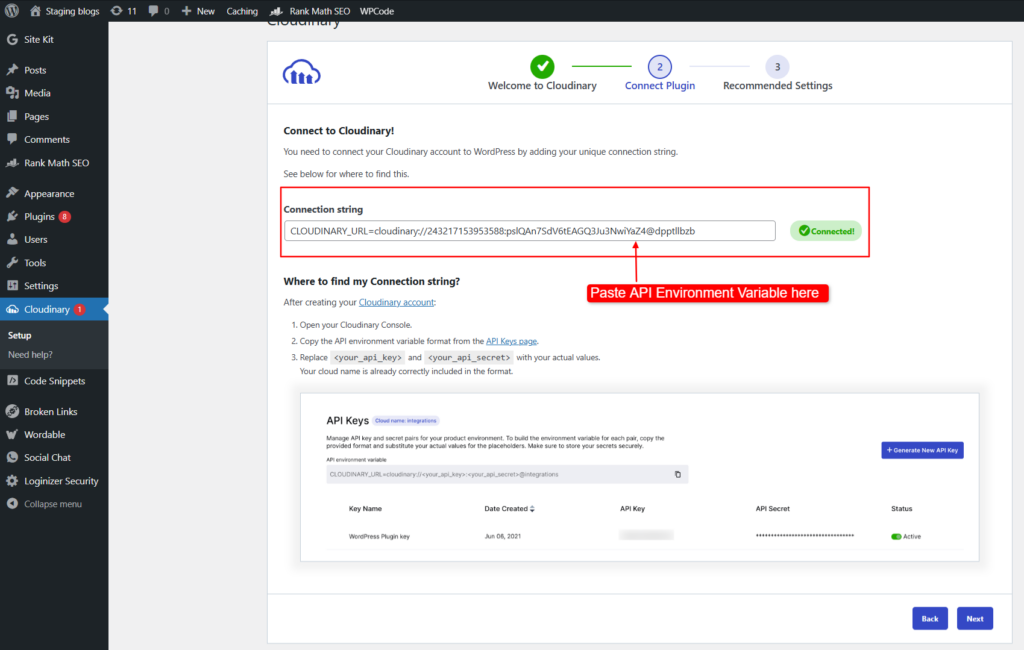Click the Cloudinary cloud icon in sidebar
Image resolution: width=1024 pixels, height=650 pixels.
12,309
